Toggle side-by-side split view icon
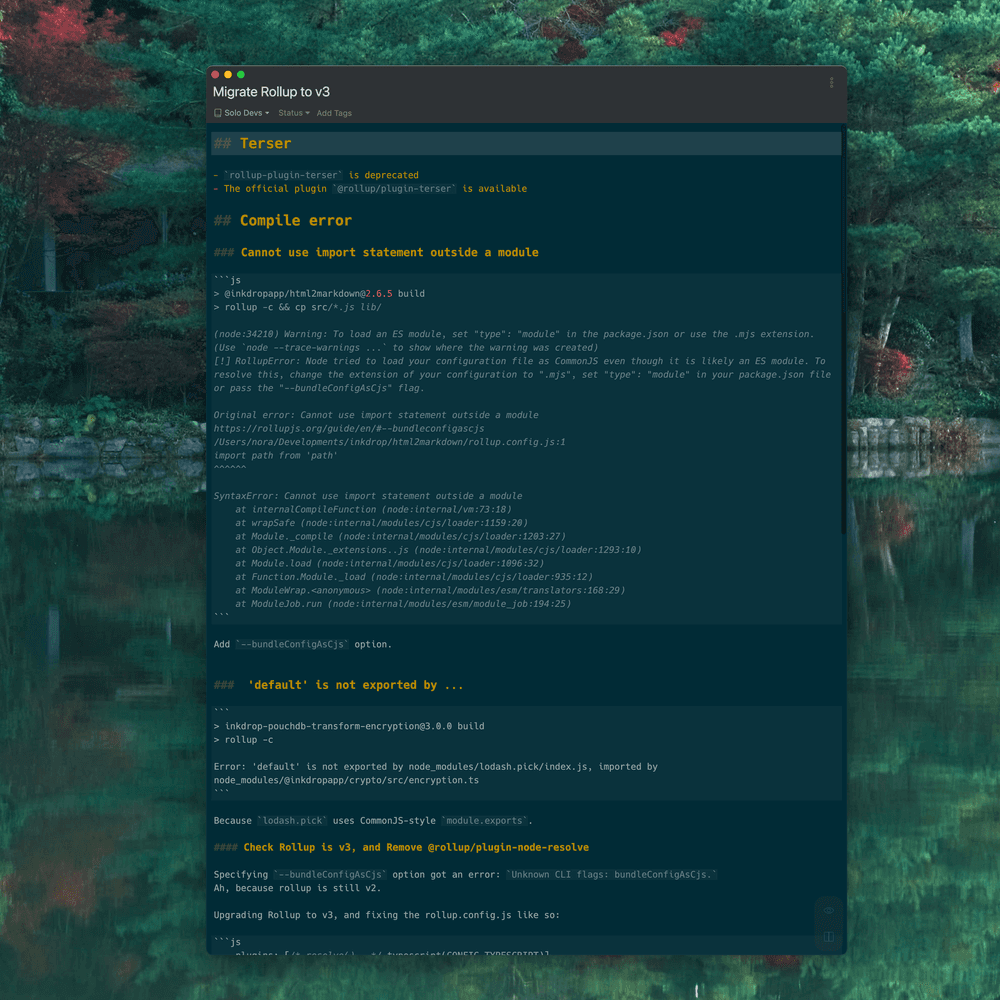 [x=828, y=937]
